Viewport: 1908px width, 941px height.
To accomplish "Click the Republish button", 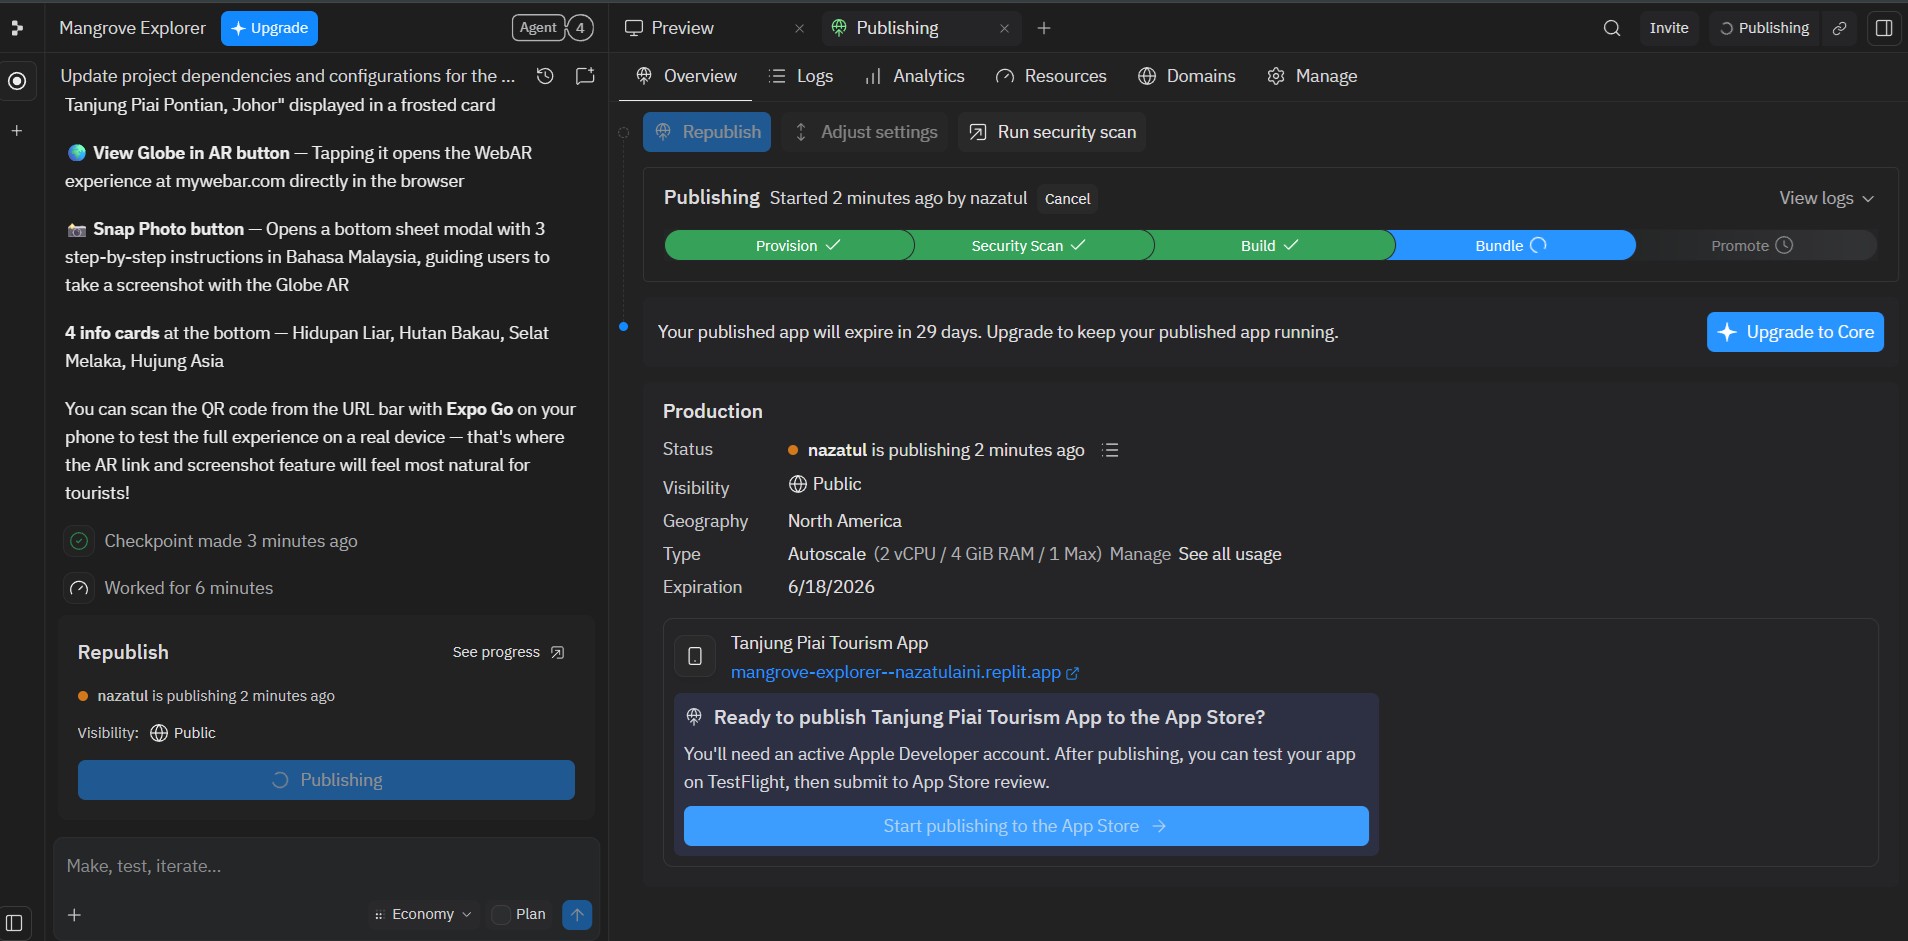I will point(707,132).
